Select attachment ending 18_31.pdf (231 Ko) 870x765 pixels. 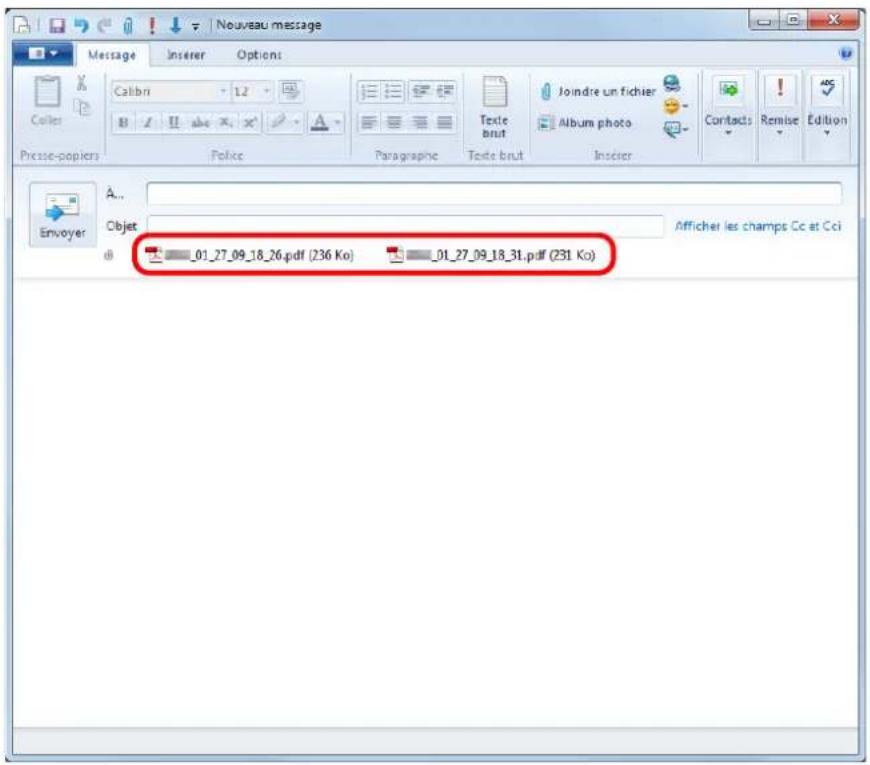pyautogui.click(x=491, y=255)
